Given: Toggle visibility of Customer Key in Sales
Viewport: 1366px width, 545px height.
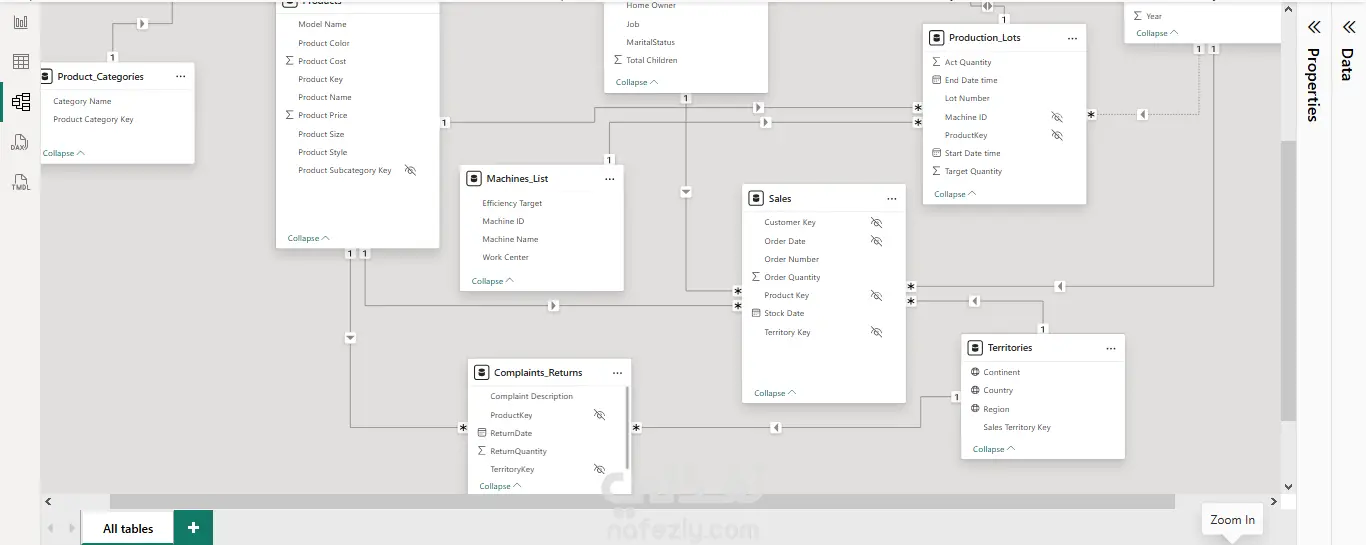Looking at the screenshot, I should click(877, 222).
